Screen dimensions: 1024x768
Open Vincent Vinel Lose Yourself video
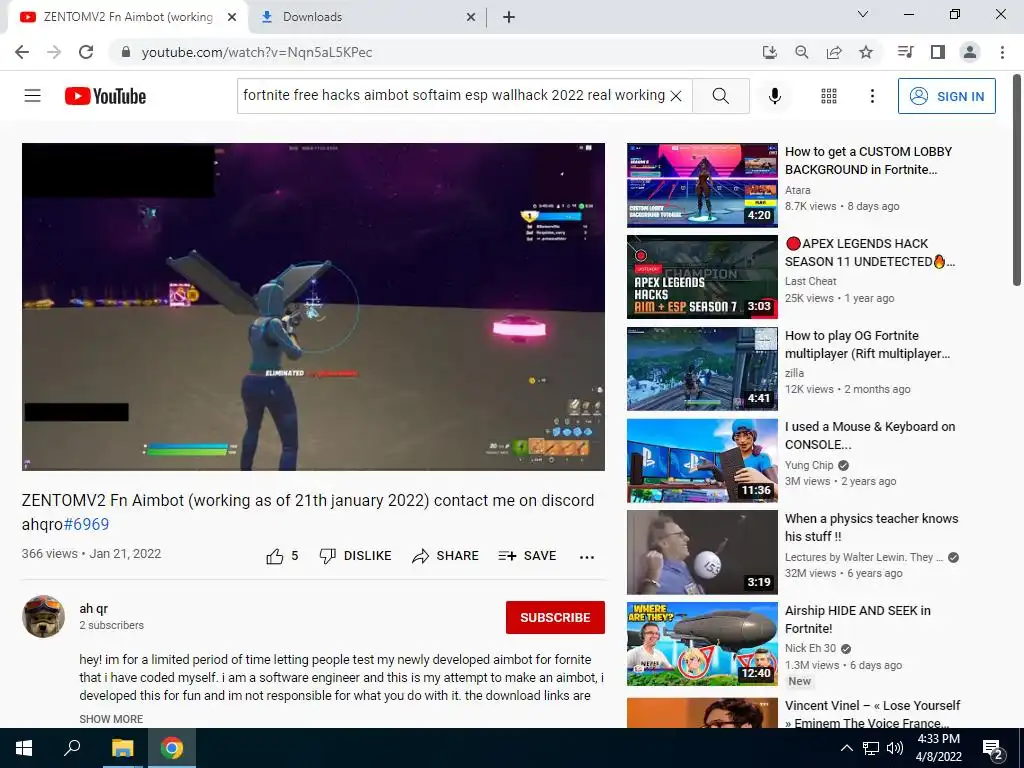point(872,714)
